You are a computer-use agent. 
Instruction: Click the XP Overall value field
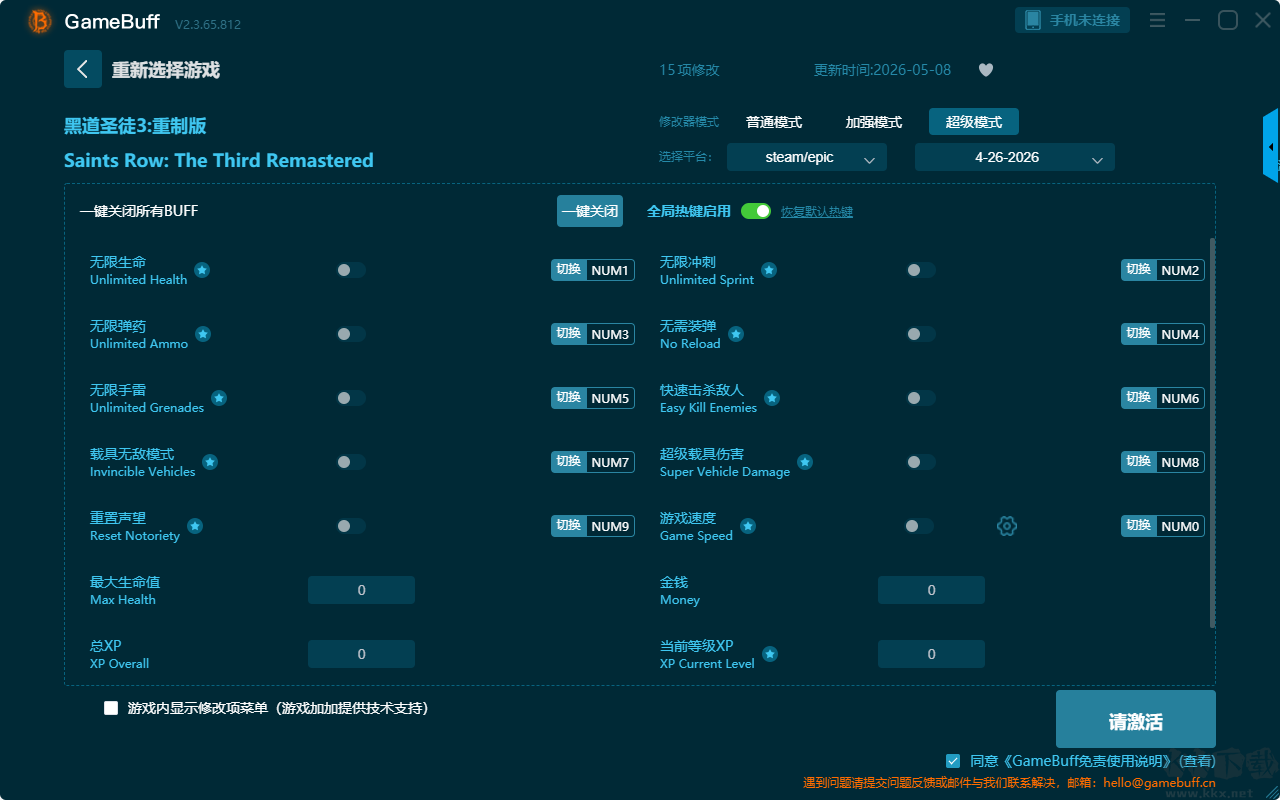pos(361,654)
